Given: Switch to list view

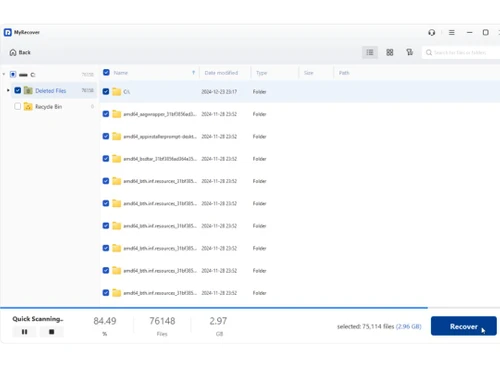Looking at the screenshot, I should click(370, 52).
